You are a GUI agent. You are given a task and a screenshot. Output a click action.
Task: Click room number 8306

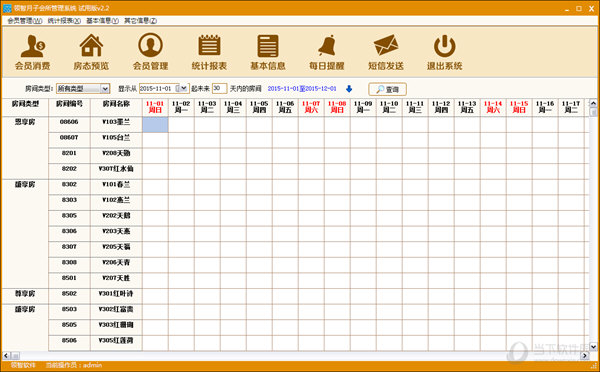point(69,231)
